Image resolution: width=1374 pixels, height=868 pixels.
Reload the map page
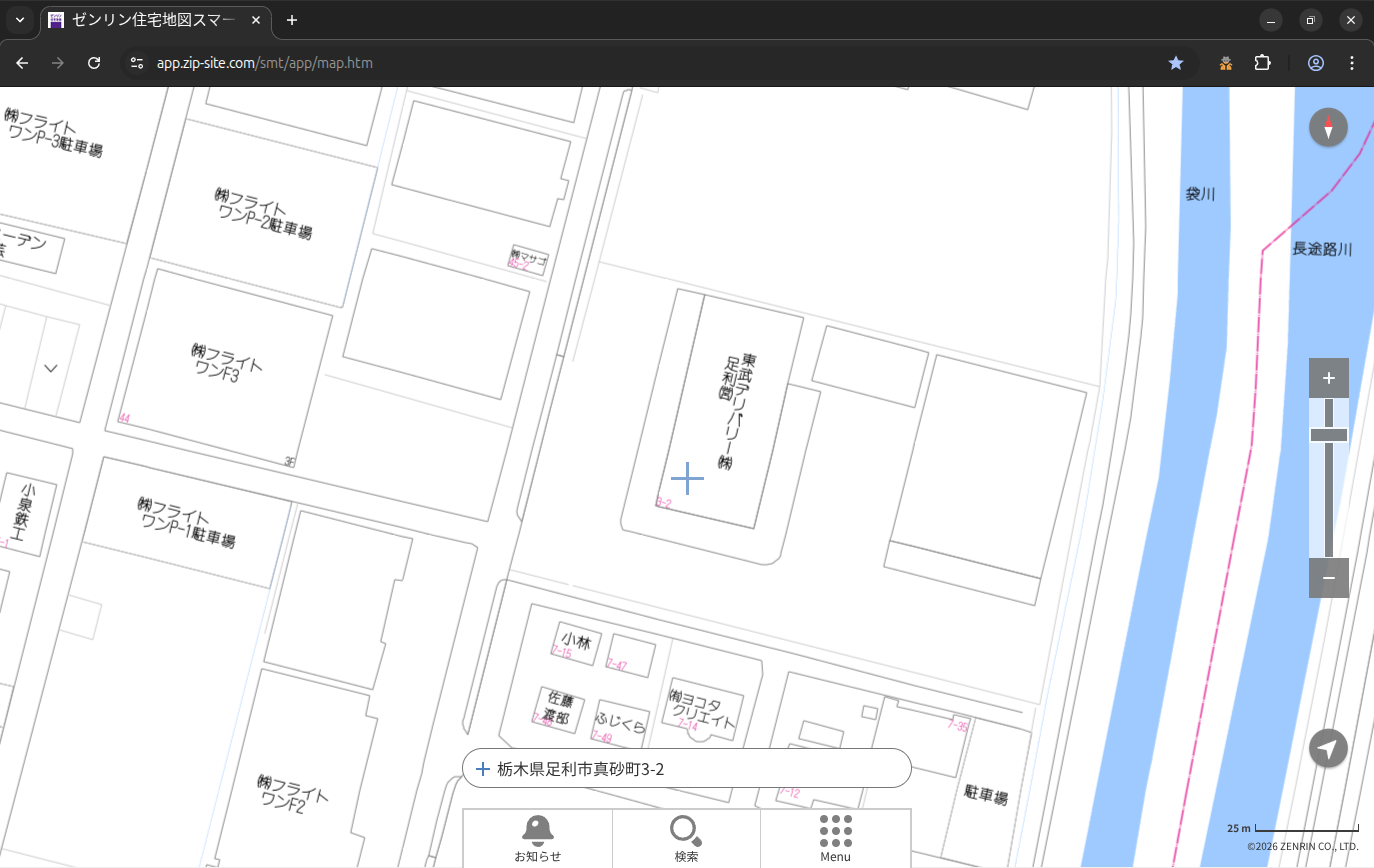pyautogui.click(x=94, y=63)
